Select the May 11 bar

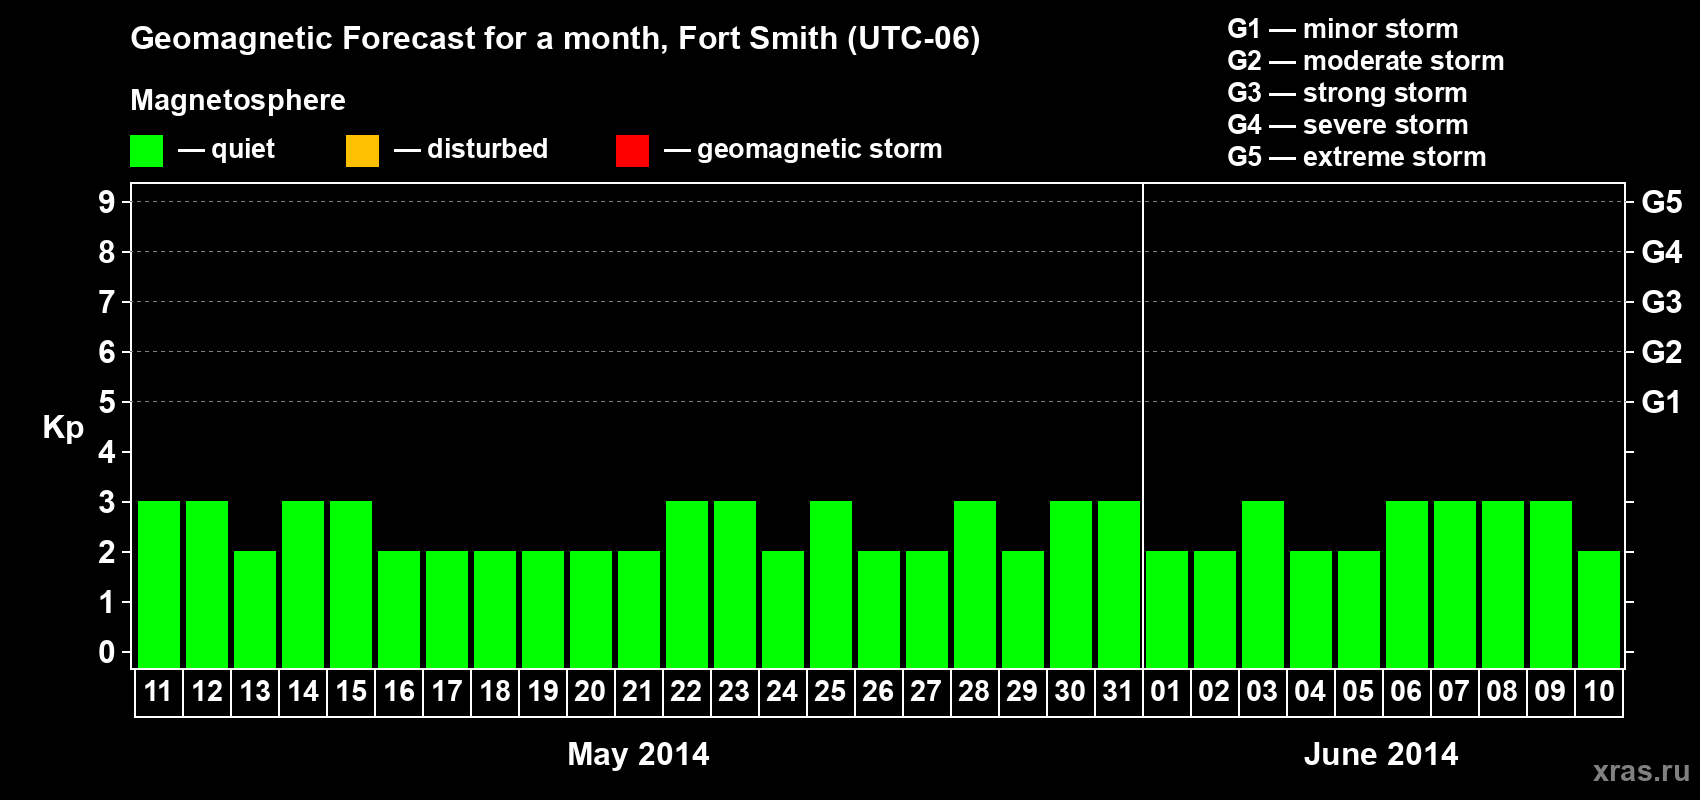[159, 584]
